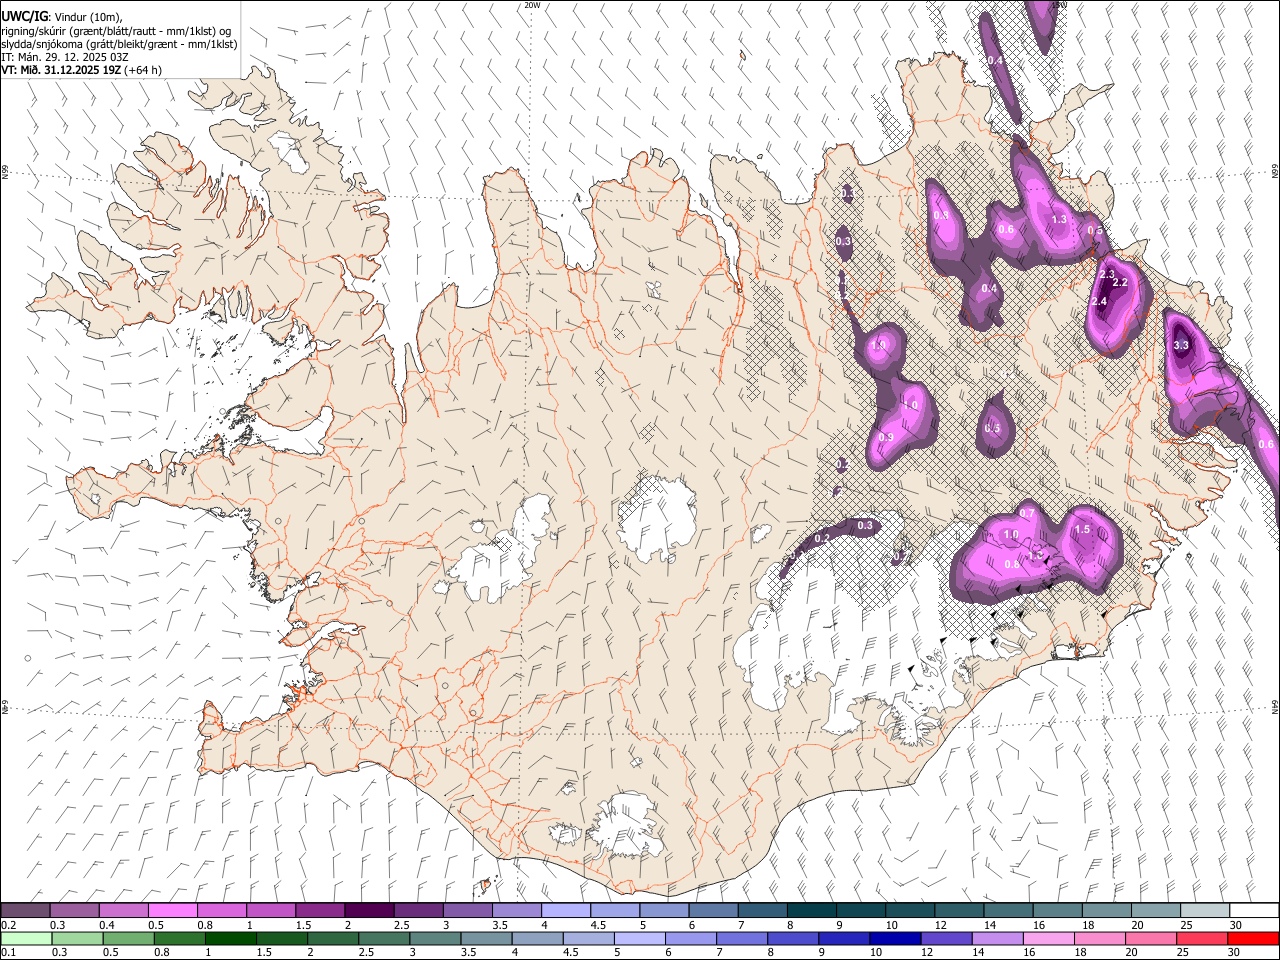Click the '2.5' label in bottom legend row

coord(367,953)
